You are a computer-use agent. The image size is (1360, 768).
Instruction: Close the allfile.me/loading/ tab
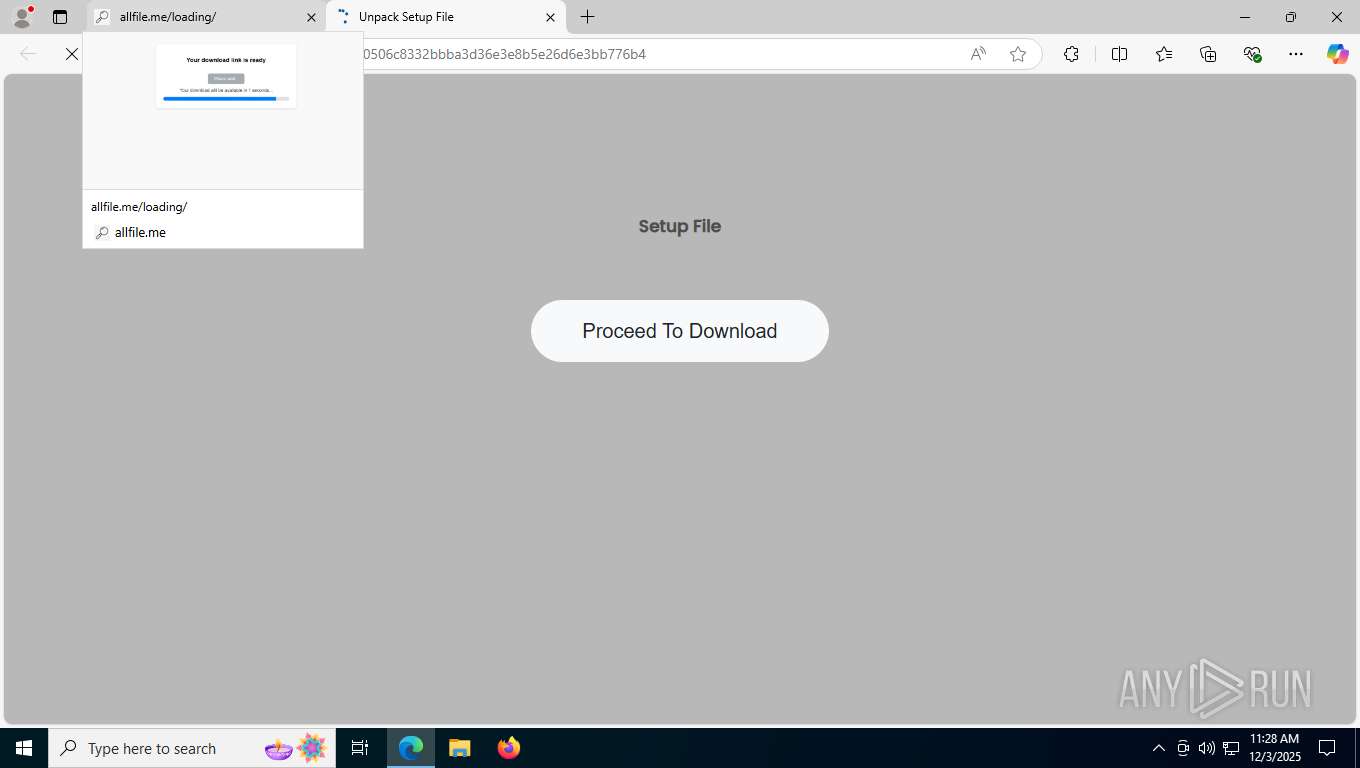click(311, 17)
